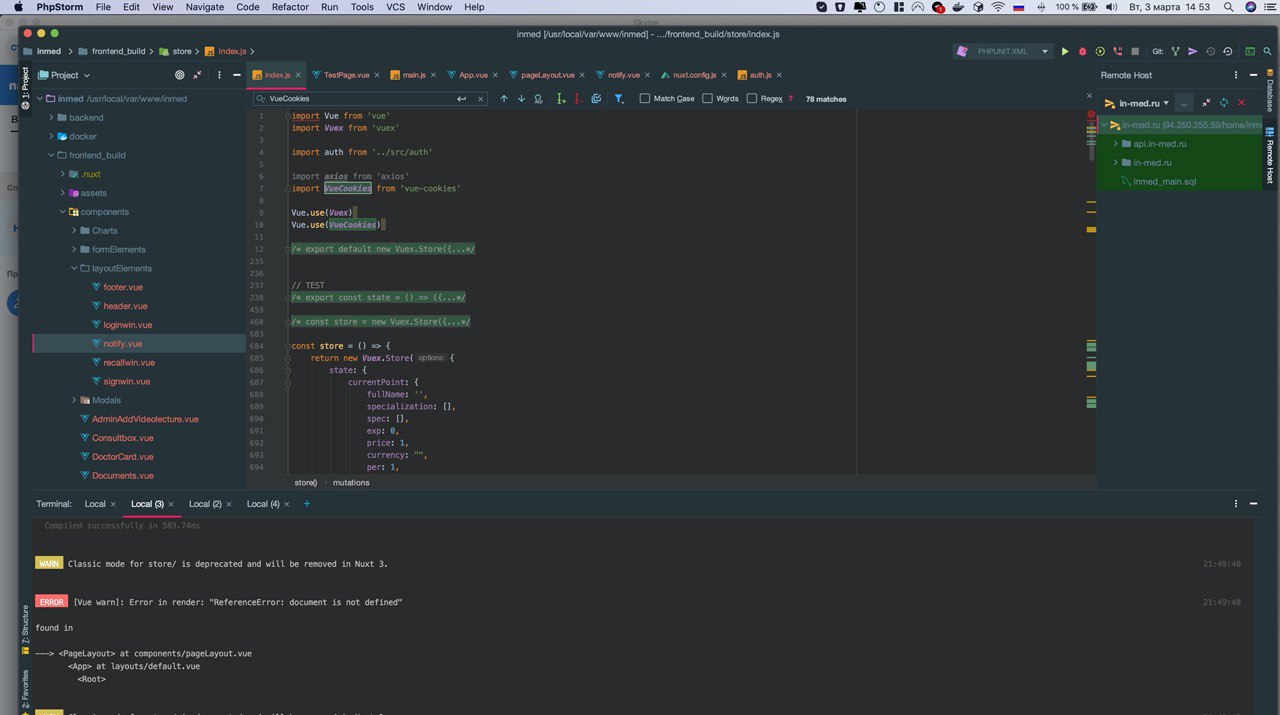Hide the Project panel with minus icon

click(x=236, y=75)
